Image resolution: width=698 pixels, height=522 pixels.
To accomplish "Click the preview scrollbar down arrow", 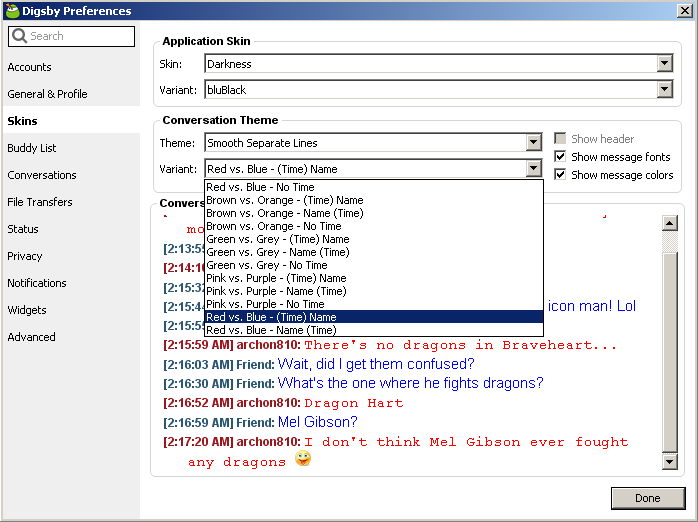I will [x=670, y=462].
